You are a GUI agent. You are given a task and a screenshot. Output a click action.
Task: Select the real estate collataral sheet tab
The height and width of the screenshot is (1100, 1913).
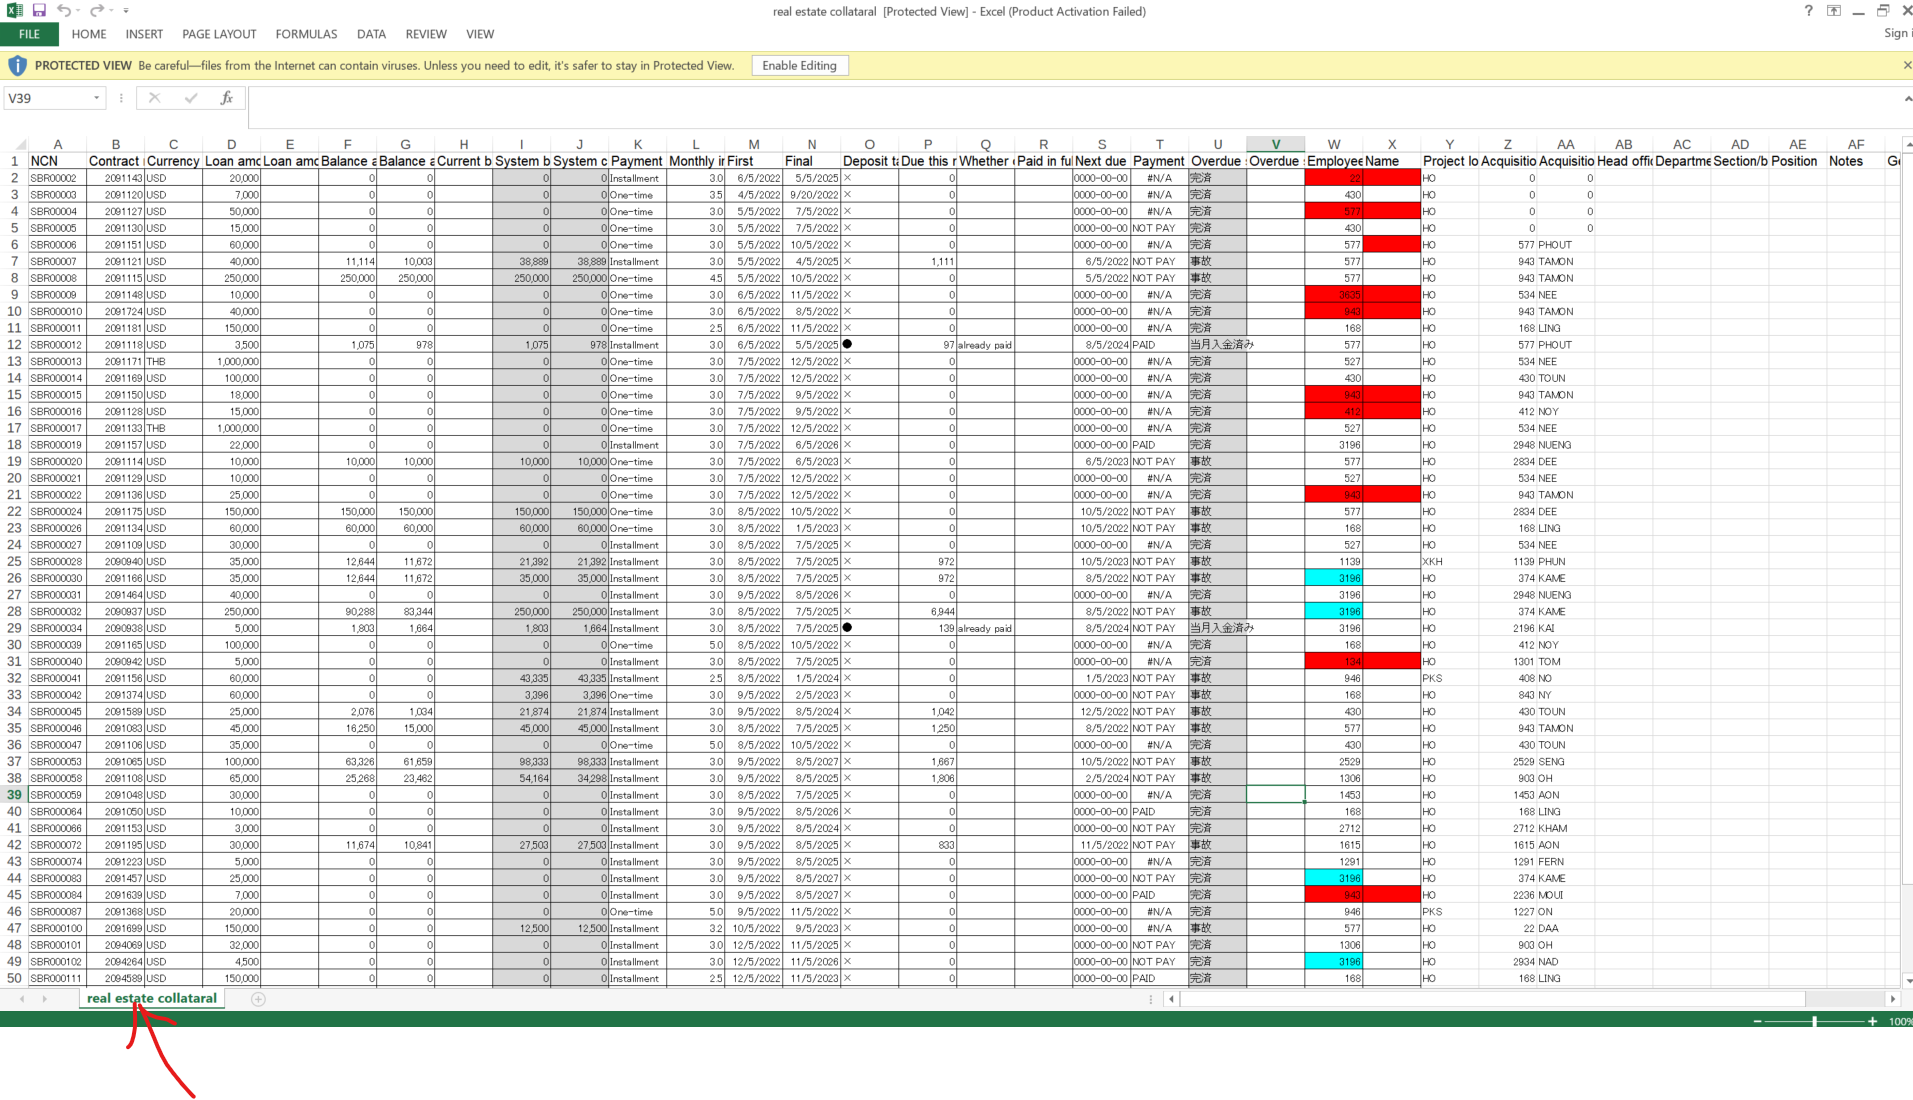pos(152,998)
